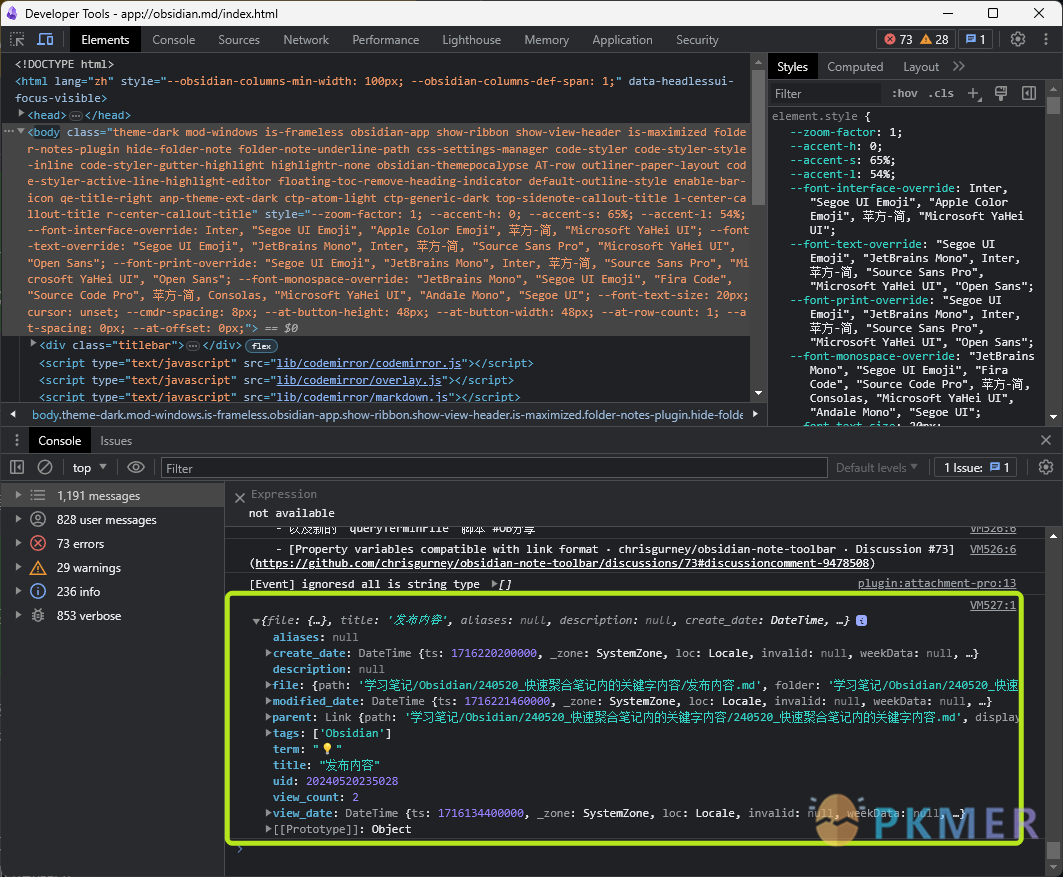This screenshot has height=877, width=1063.
Task: Toggle the :hov element state panel
Action: coord(904,94)
